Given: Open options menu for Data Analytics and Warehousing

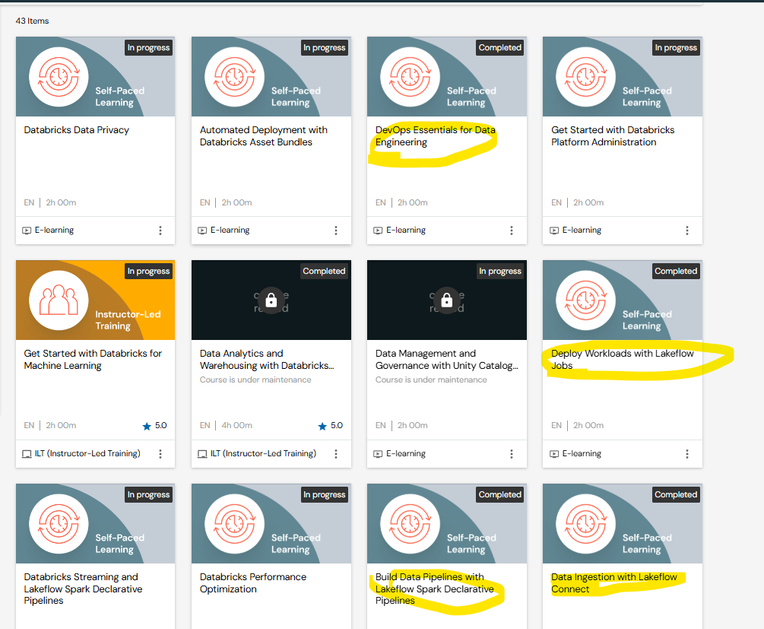Looking at the screenshot, I should (x=336, y=454).
